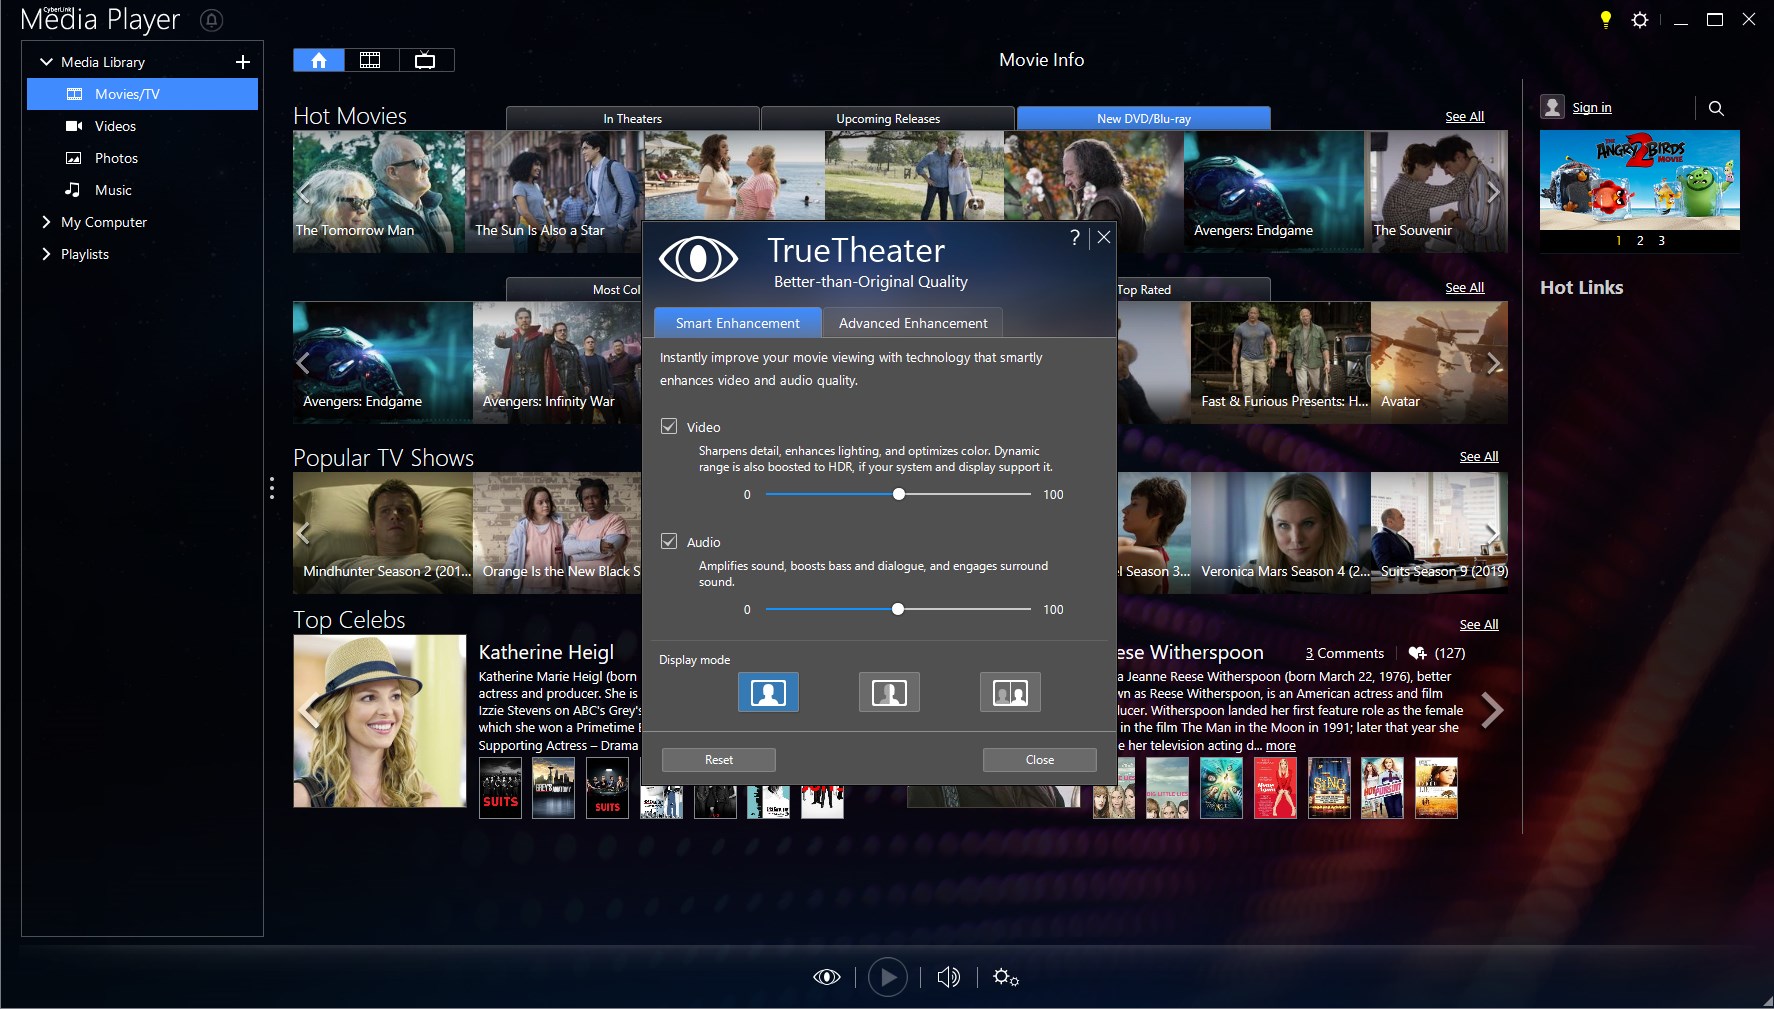Viewport: 1774px width, 1009px height.
Task: Open See All next to Popular TV Shows
Action: pos(1478,456)
